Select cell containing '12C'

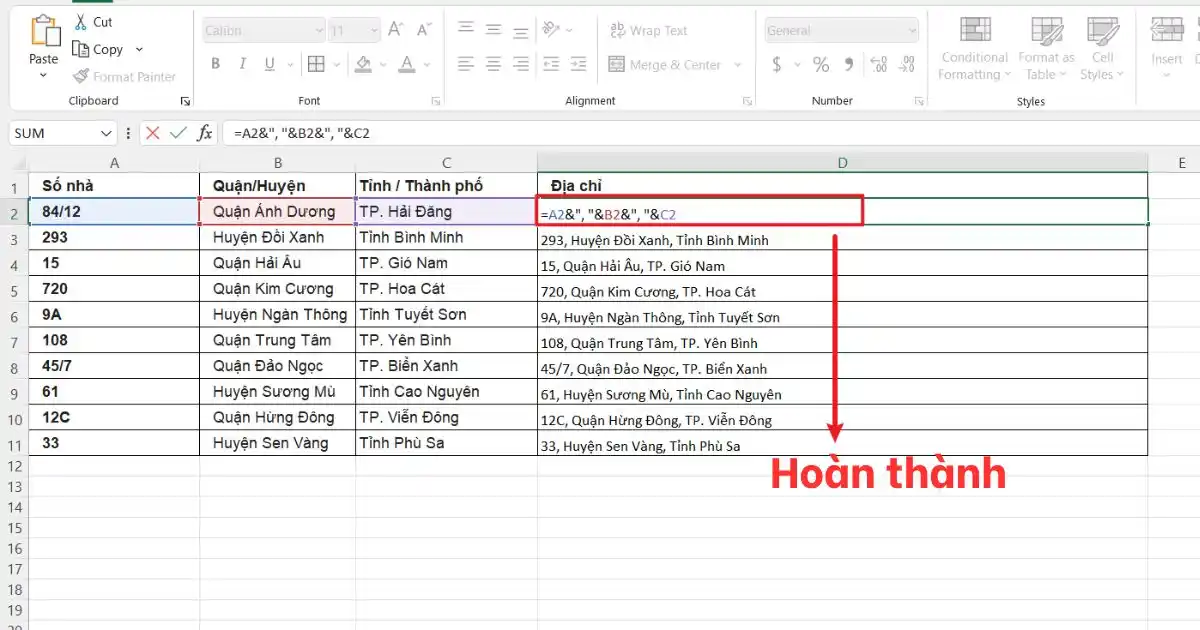coord(114,418)
